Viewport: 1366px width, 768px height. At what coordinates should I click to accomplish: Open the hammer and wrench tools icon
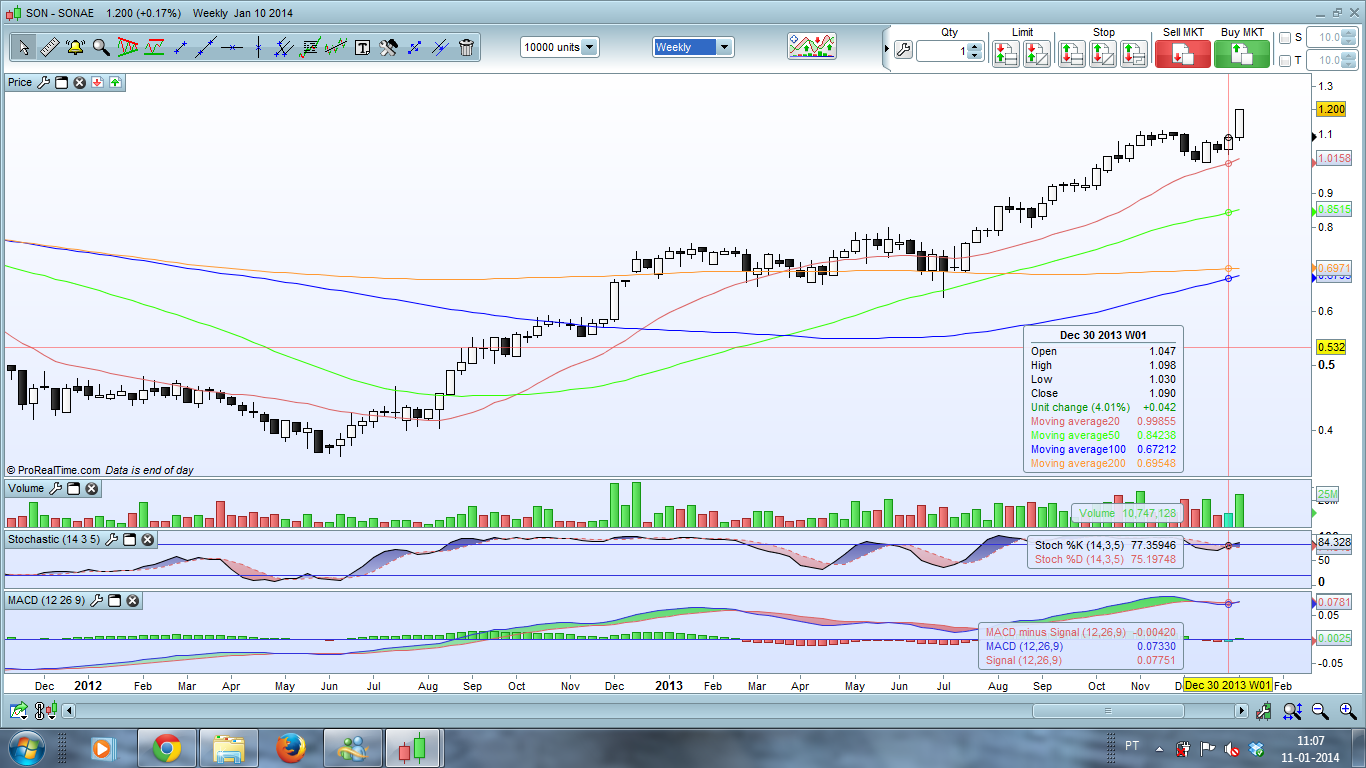pos(388,47)
